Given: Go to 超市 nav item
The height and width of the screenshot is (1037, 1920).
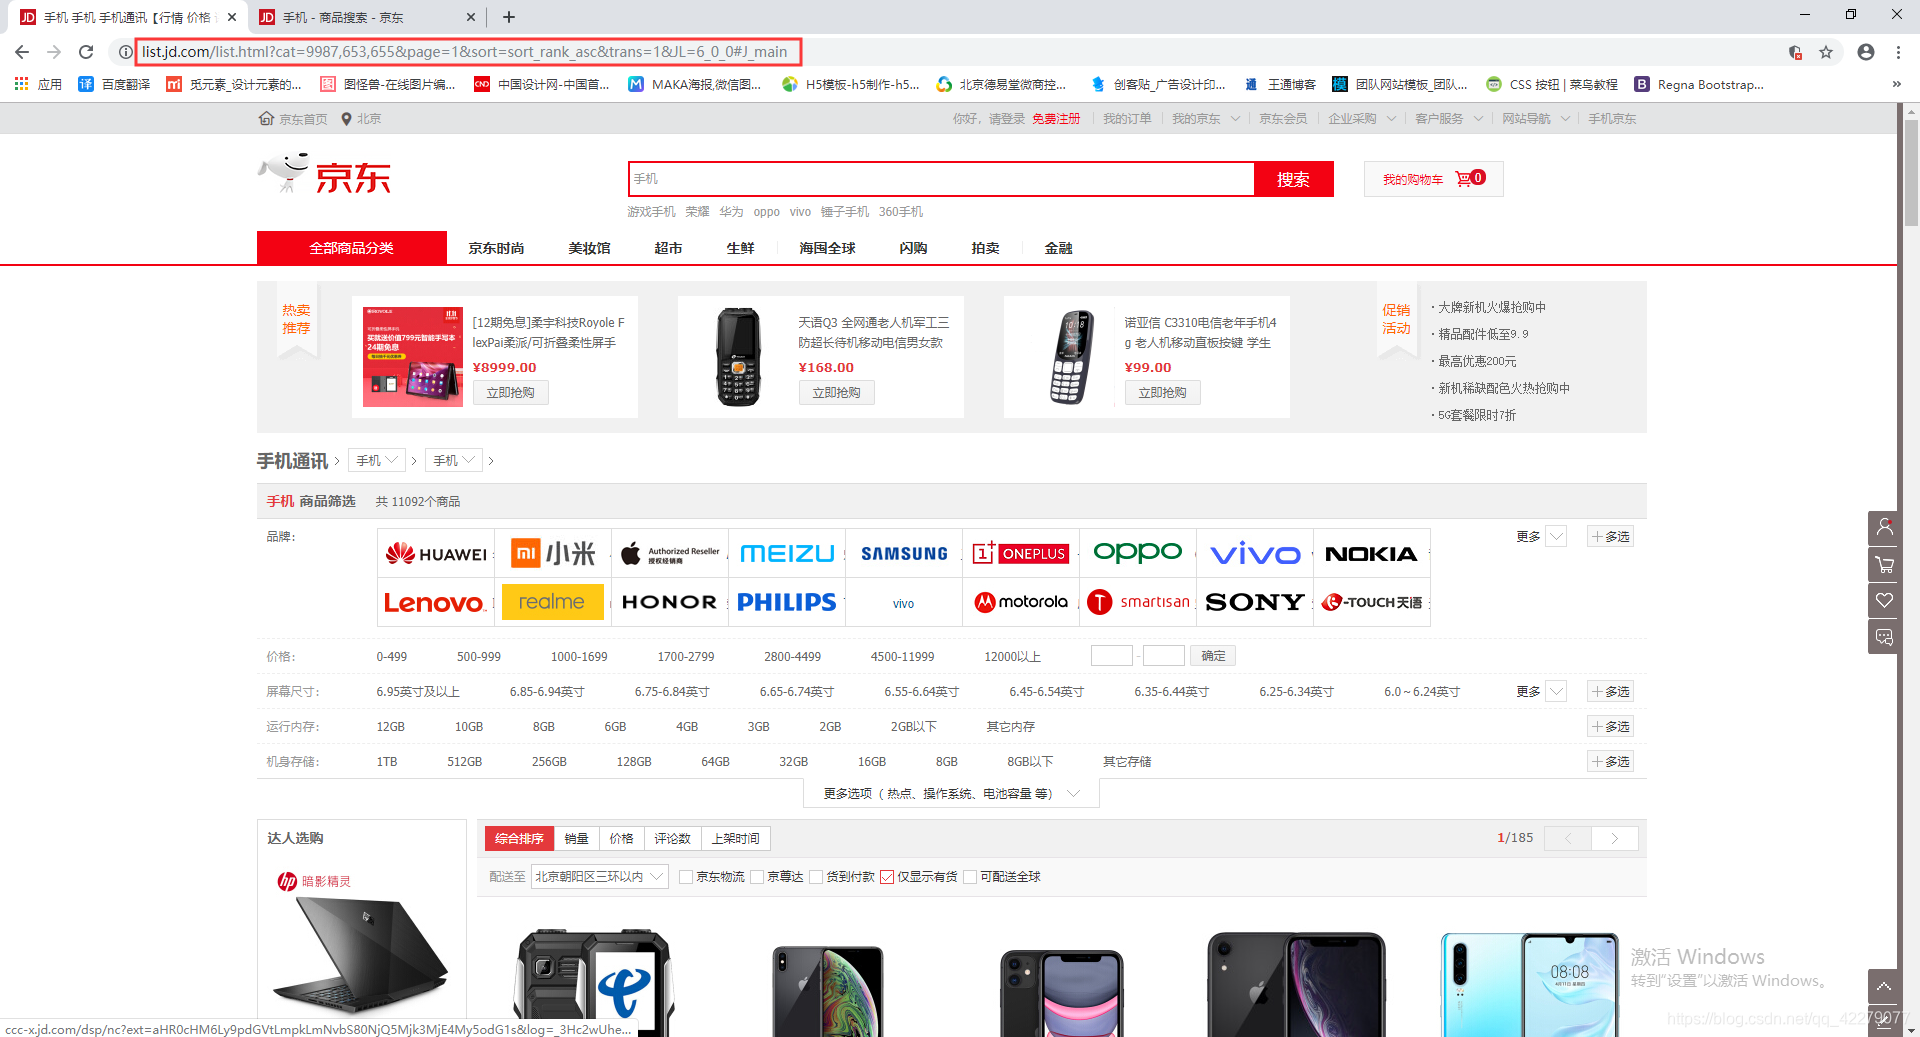Looking at the screenshot, I should pyautogui.click(x=668, y=248).
